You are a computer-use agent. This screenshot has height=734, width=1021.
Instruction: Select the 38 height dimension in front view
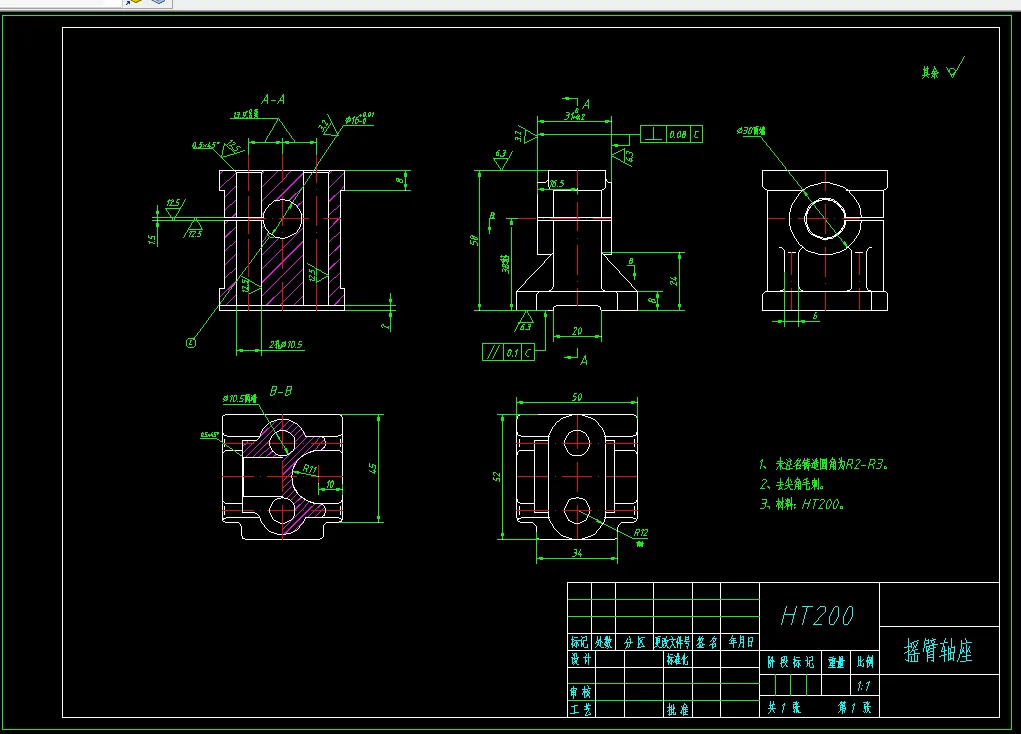[x=505, y=264]
